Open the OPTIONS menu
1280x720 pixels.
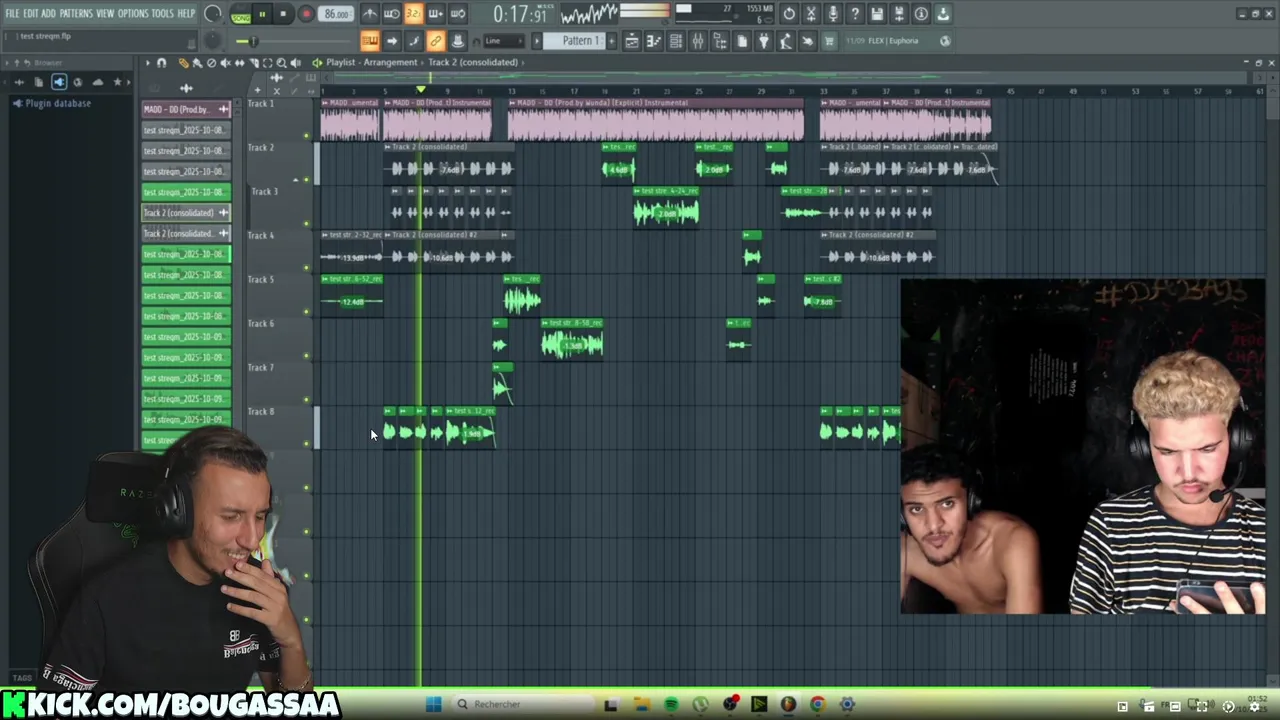coord(133,13)
